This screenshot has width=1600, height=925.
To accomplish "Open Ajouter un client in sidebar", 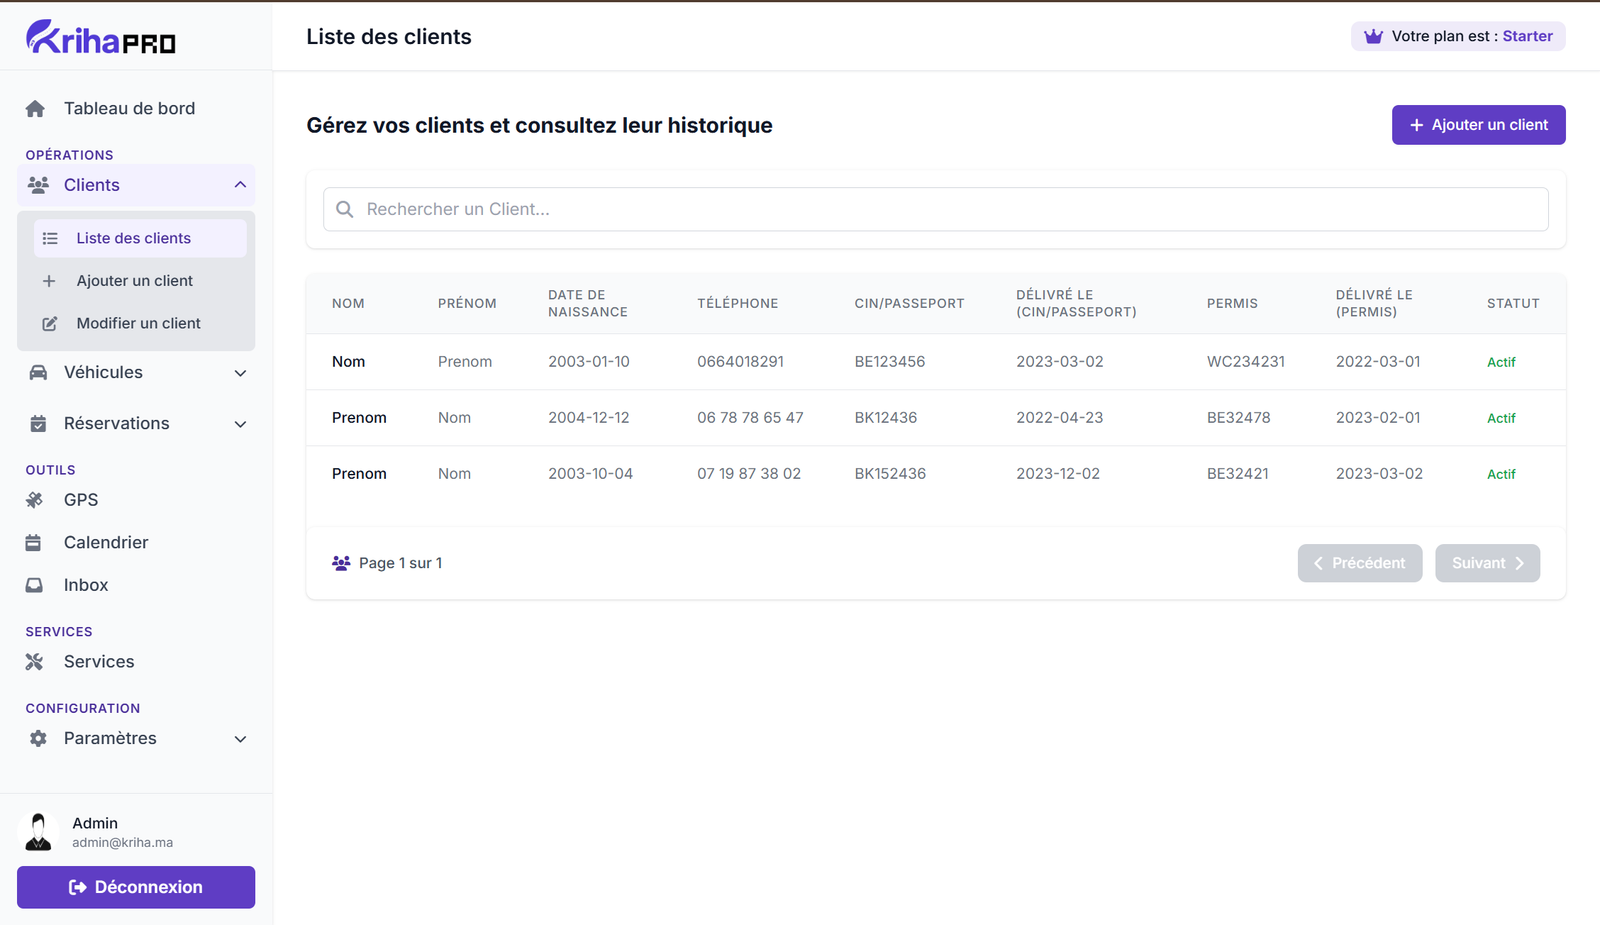I will [x=135, y=281].
